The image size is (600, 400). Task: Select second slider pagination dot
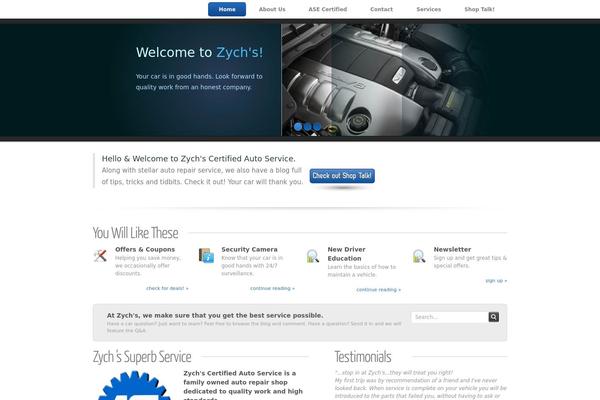[x=308, y=127]
